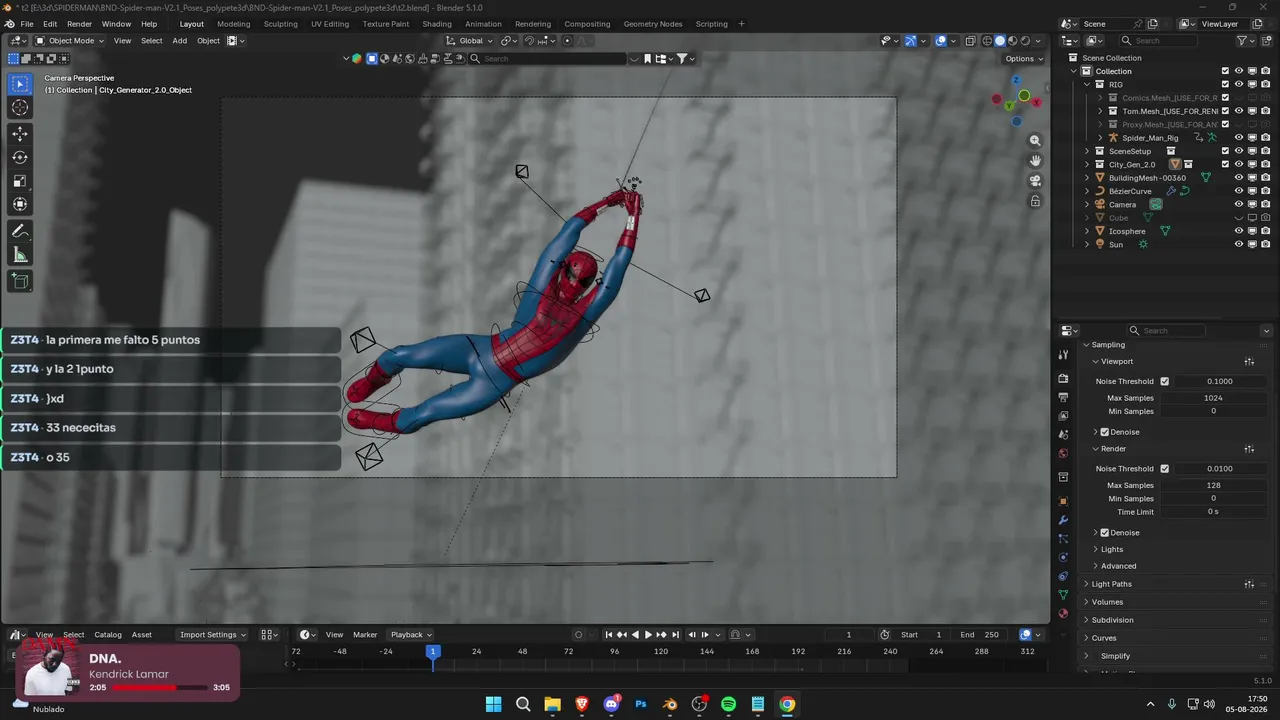
Task: Select the Transform tool
Action: tap(20, 205)
